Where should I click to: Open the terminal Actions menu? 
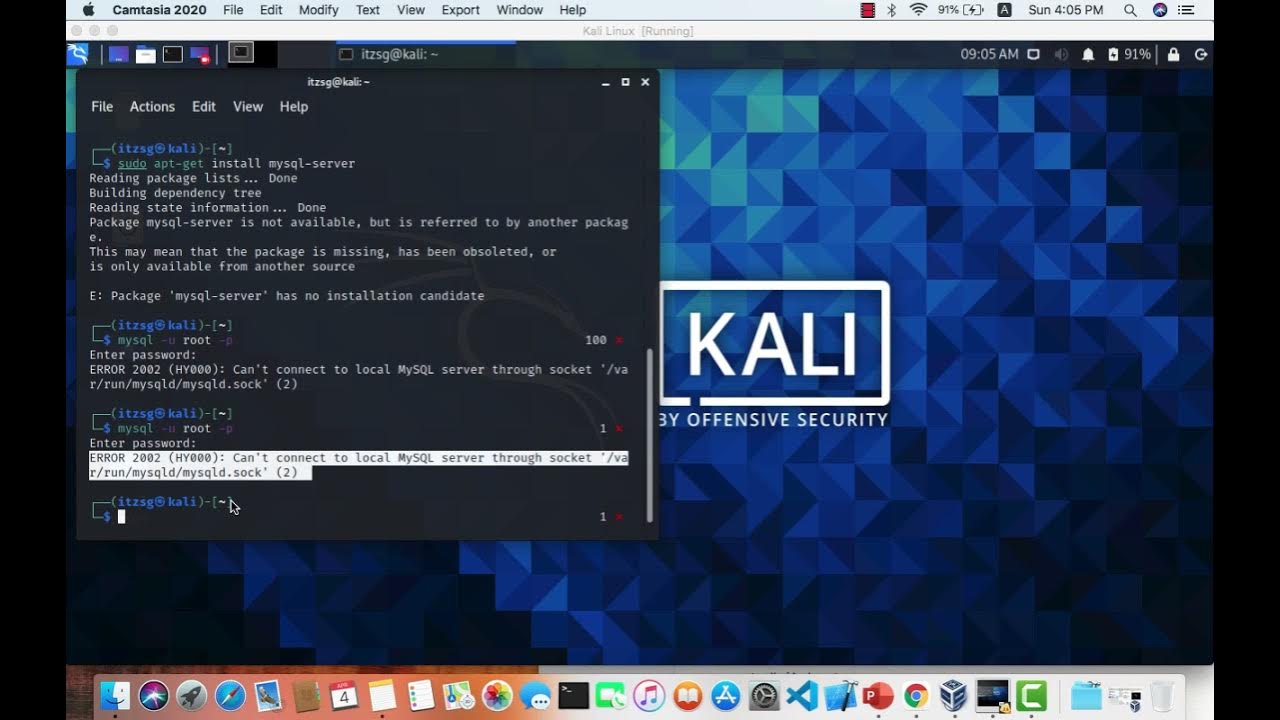pos(152,106)
